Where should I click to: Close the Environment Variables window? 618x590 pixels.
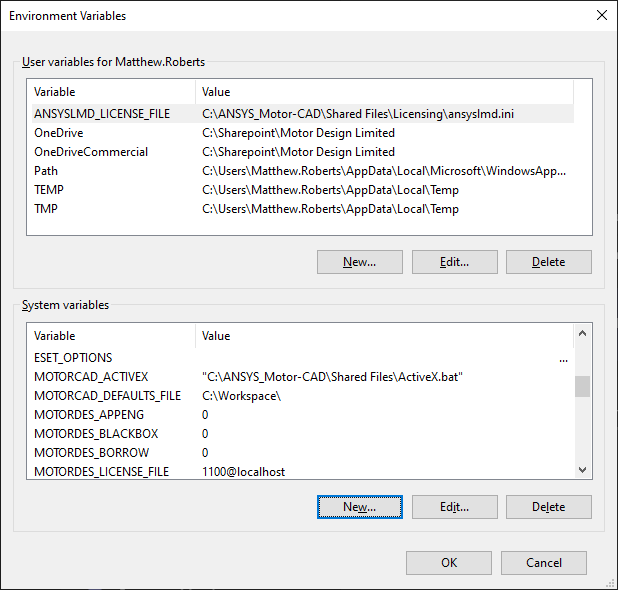(601, 15)
